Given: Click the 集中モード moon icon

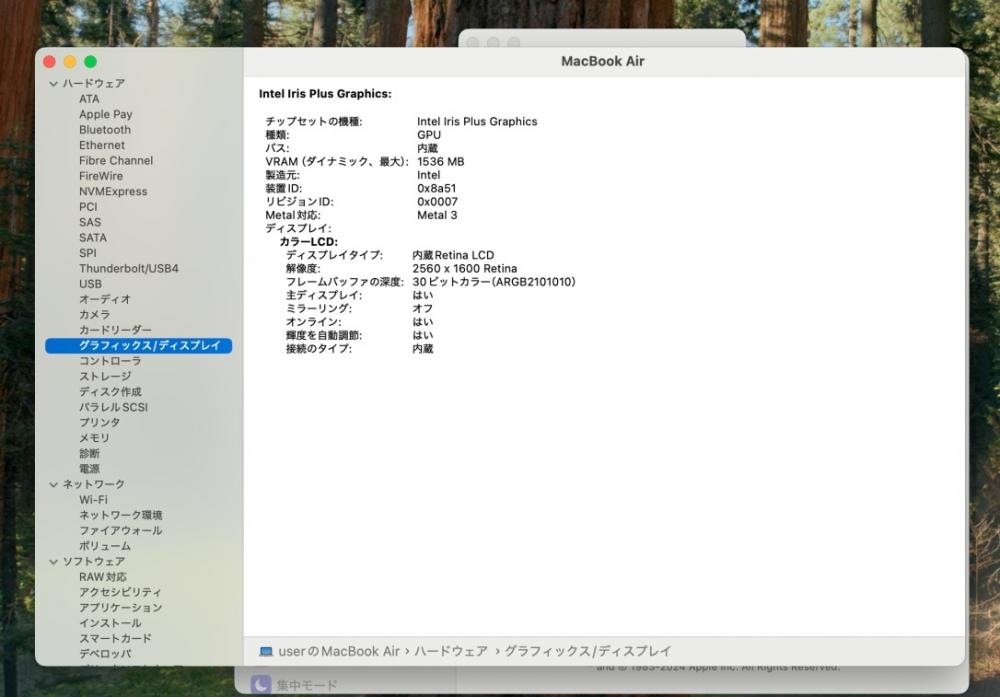Looking at the screenshot, I should point(261,685).
